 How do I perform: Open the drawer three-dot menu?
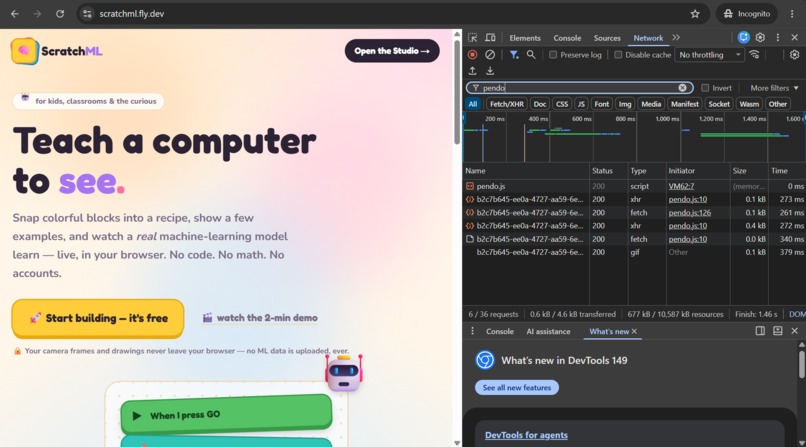point(472,331)
